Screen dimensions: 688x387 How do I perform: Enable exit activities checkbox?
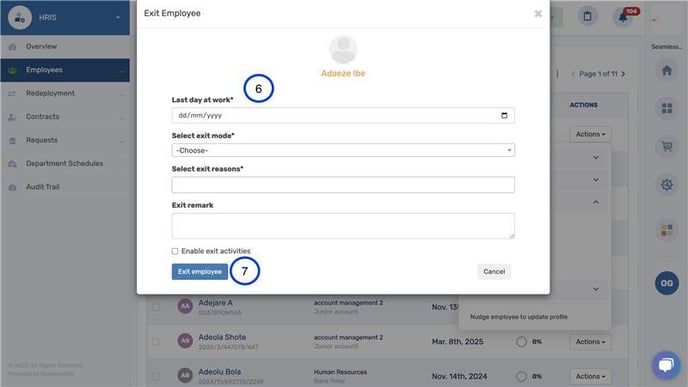[175, 251]
